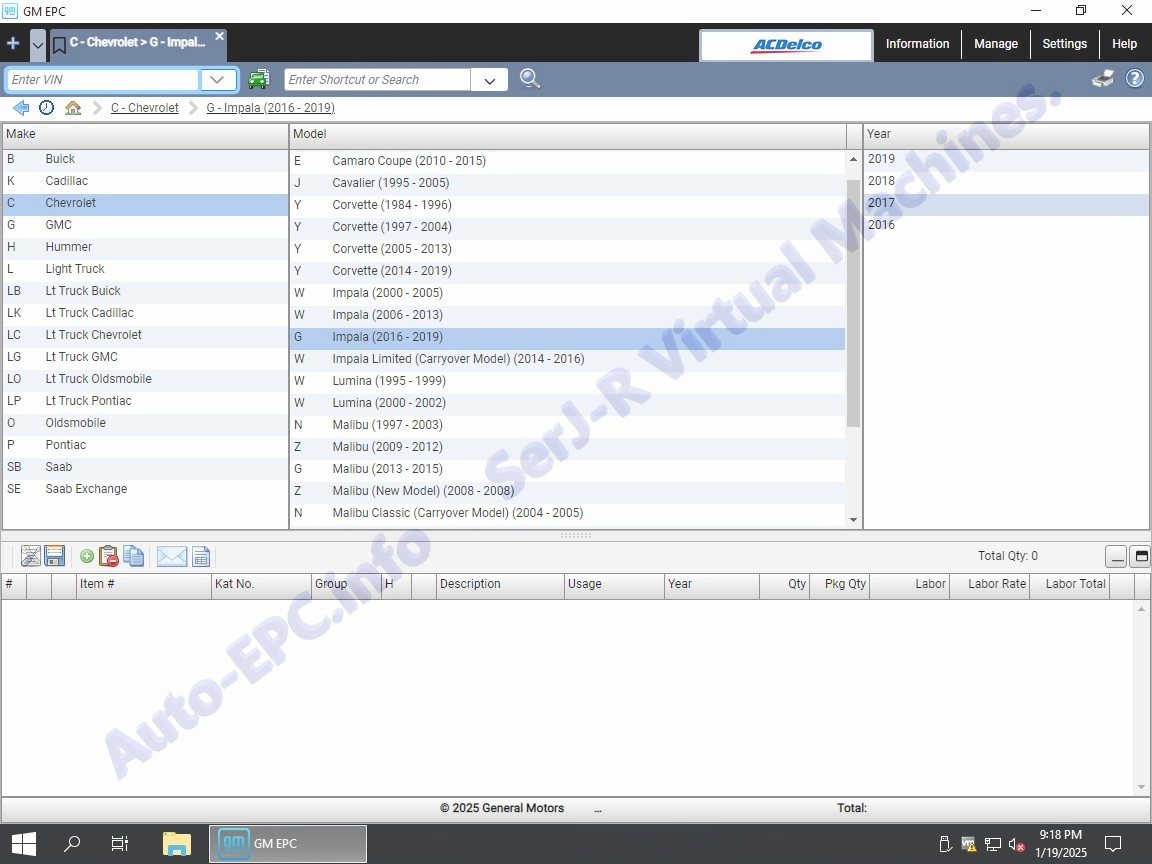This screenshot has height=864, width=1152.
Task: Open history with the clock icon
Action: (47, 108)
